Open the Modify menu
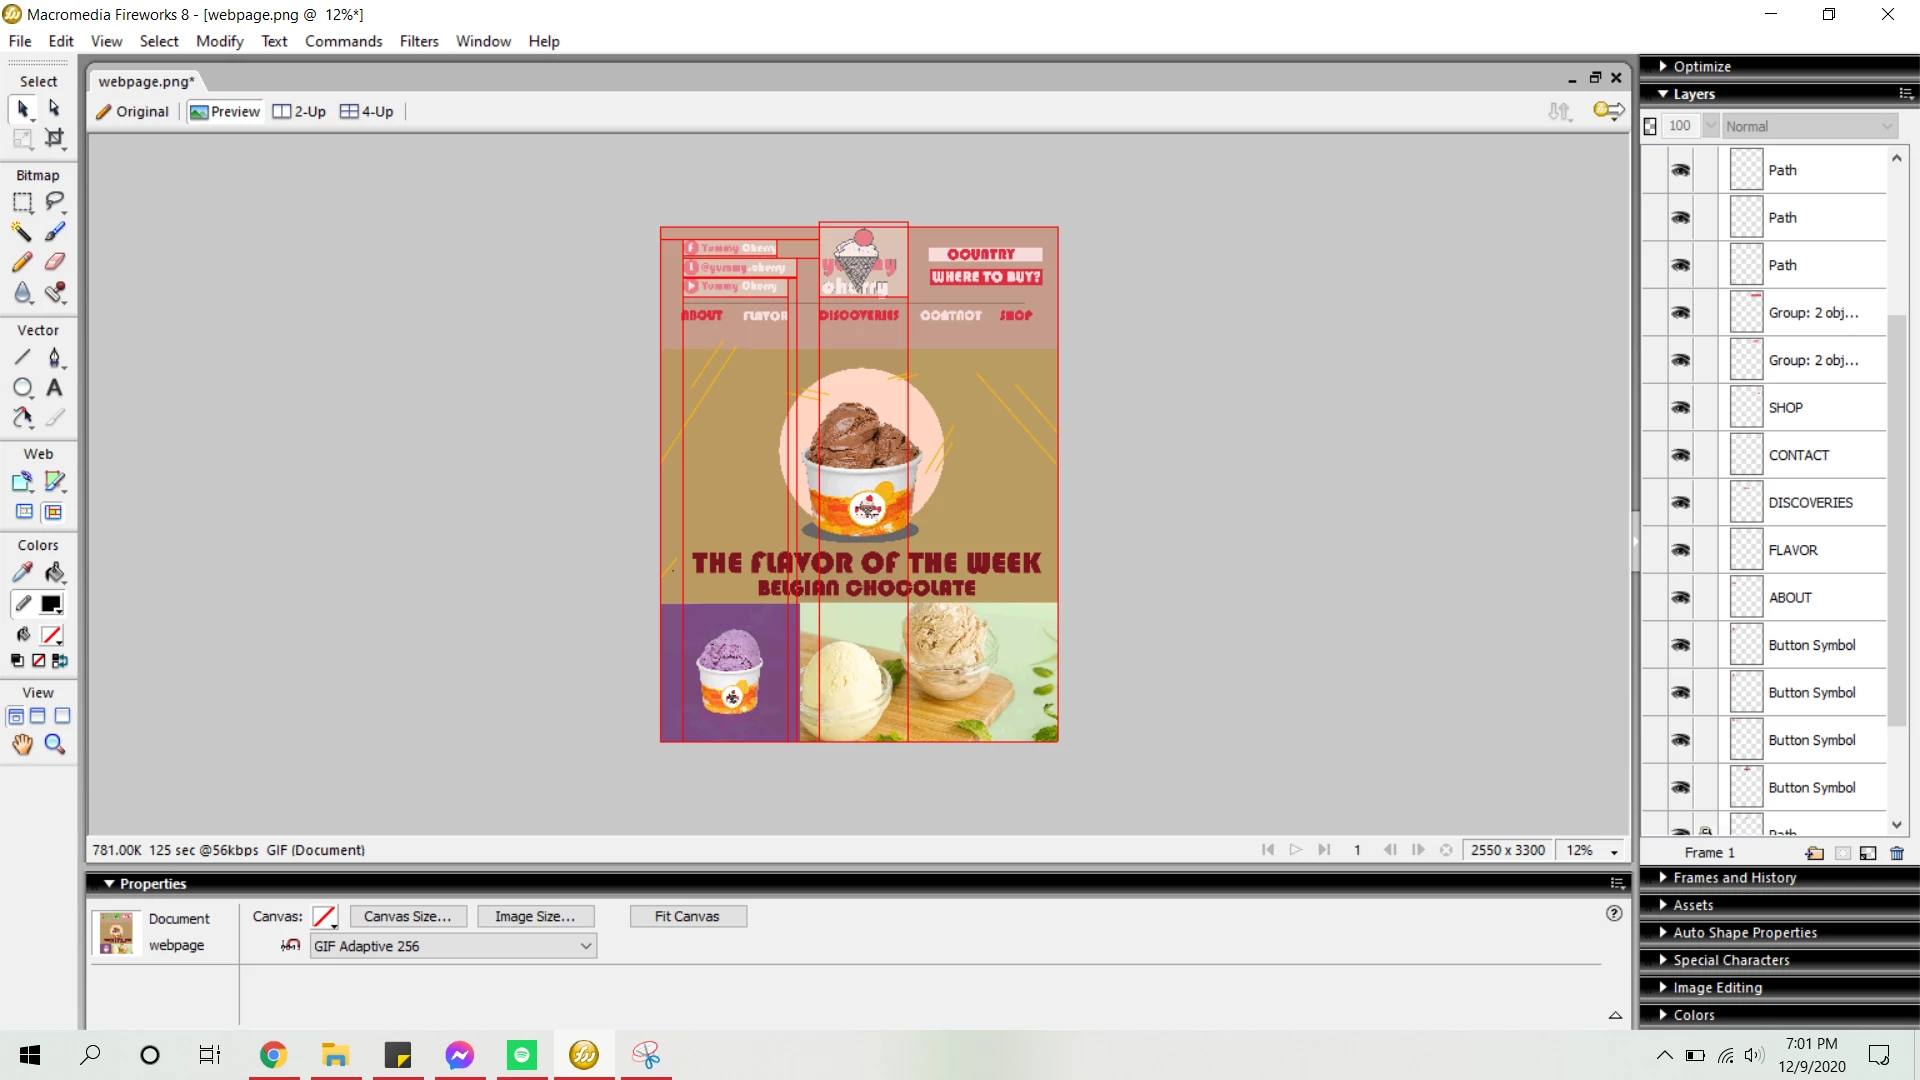 tap(219, 41)
